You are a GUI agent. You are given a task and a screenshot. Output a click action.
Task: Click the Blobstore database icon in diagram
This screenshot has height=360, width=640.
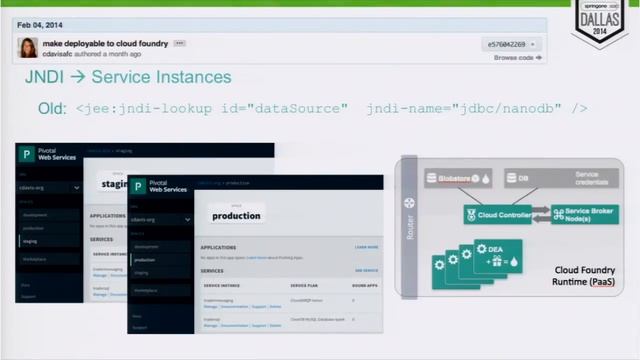(431, 178)
